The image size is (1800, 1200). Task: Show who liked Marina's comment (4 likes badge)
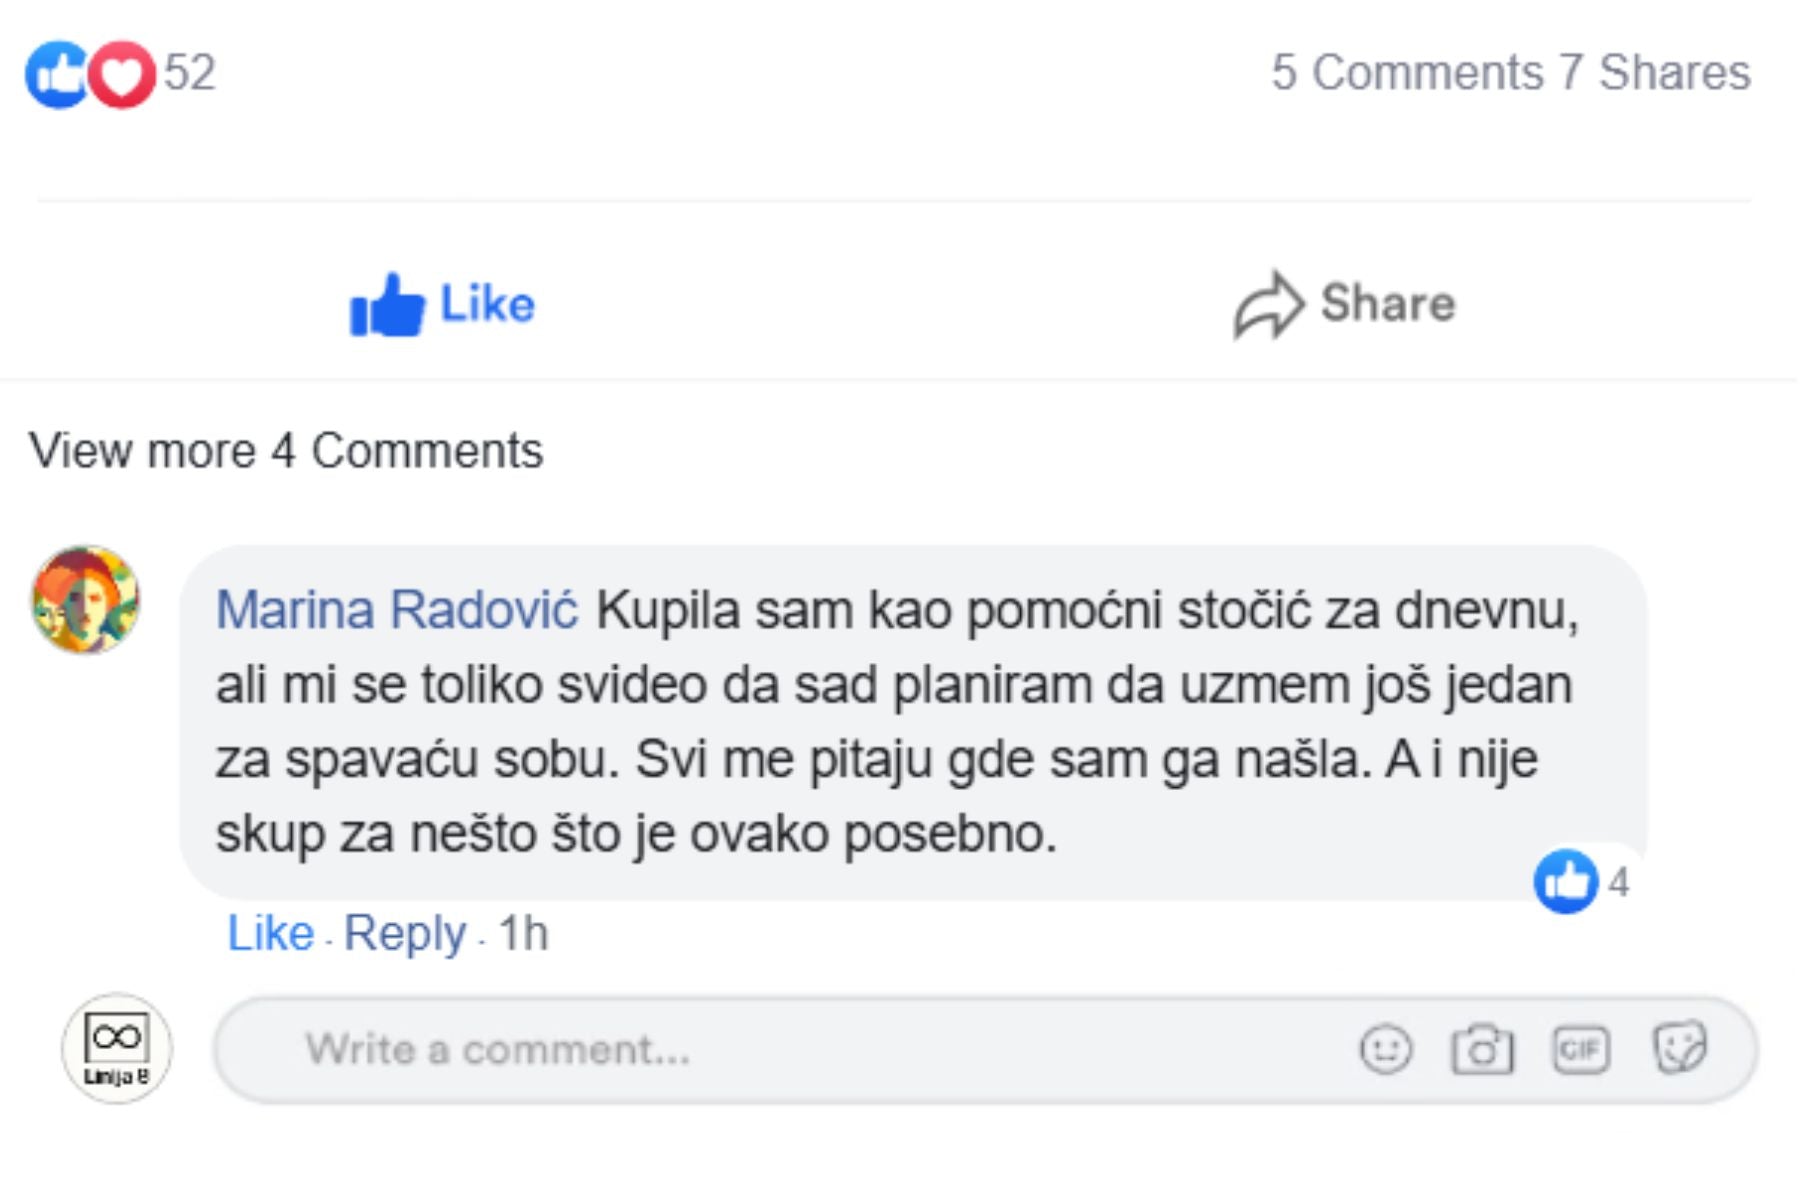pyautogui.click(x=1582, y=882)
